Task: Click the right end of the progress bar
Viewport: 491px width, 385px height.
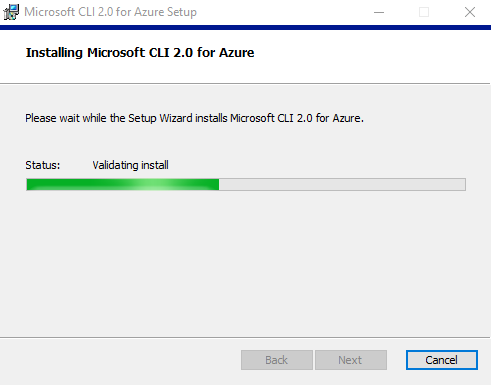Action: [x=462, y=184]
